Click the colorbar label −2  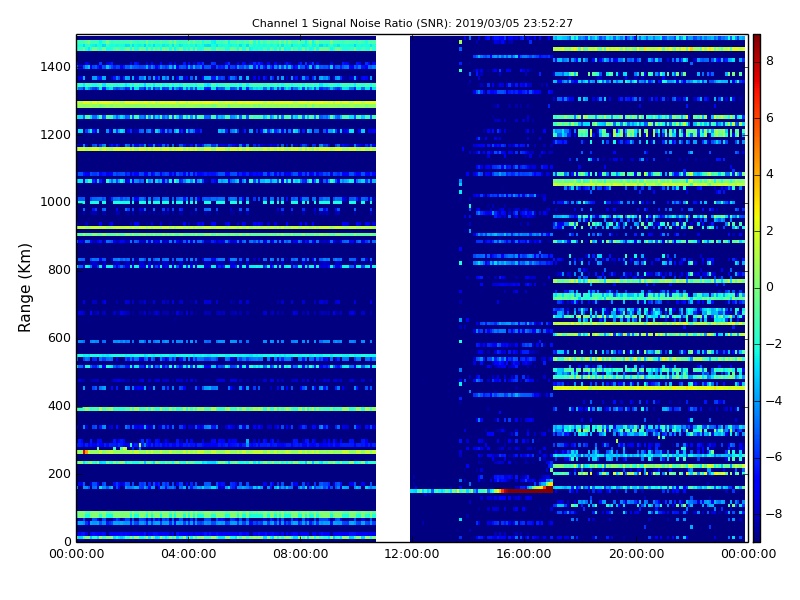(773, 344)
